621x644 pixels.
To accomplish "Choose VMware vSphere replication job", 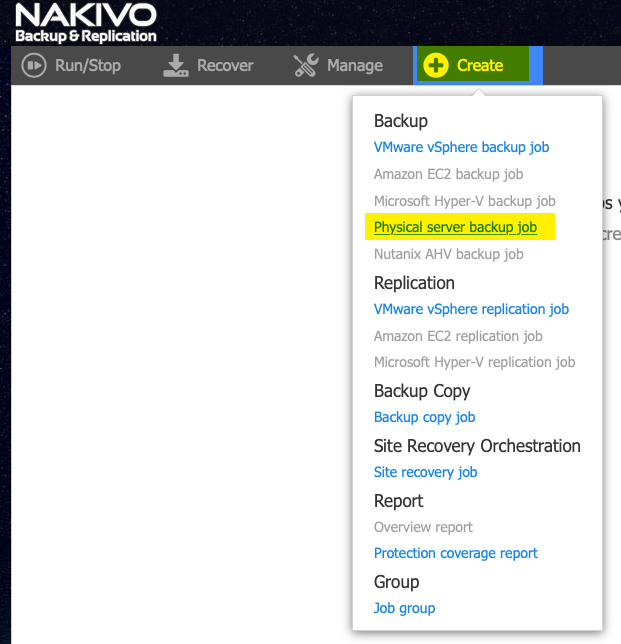I will [x=471, y=309].
